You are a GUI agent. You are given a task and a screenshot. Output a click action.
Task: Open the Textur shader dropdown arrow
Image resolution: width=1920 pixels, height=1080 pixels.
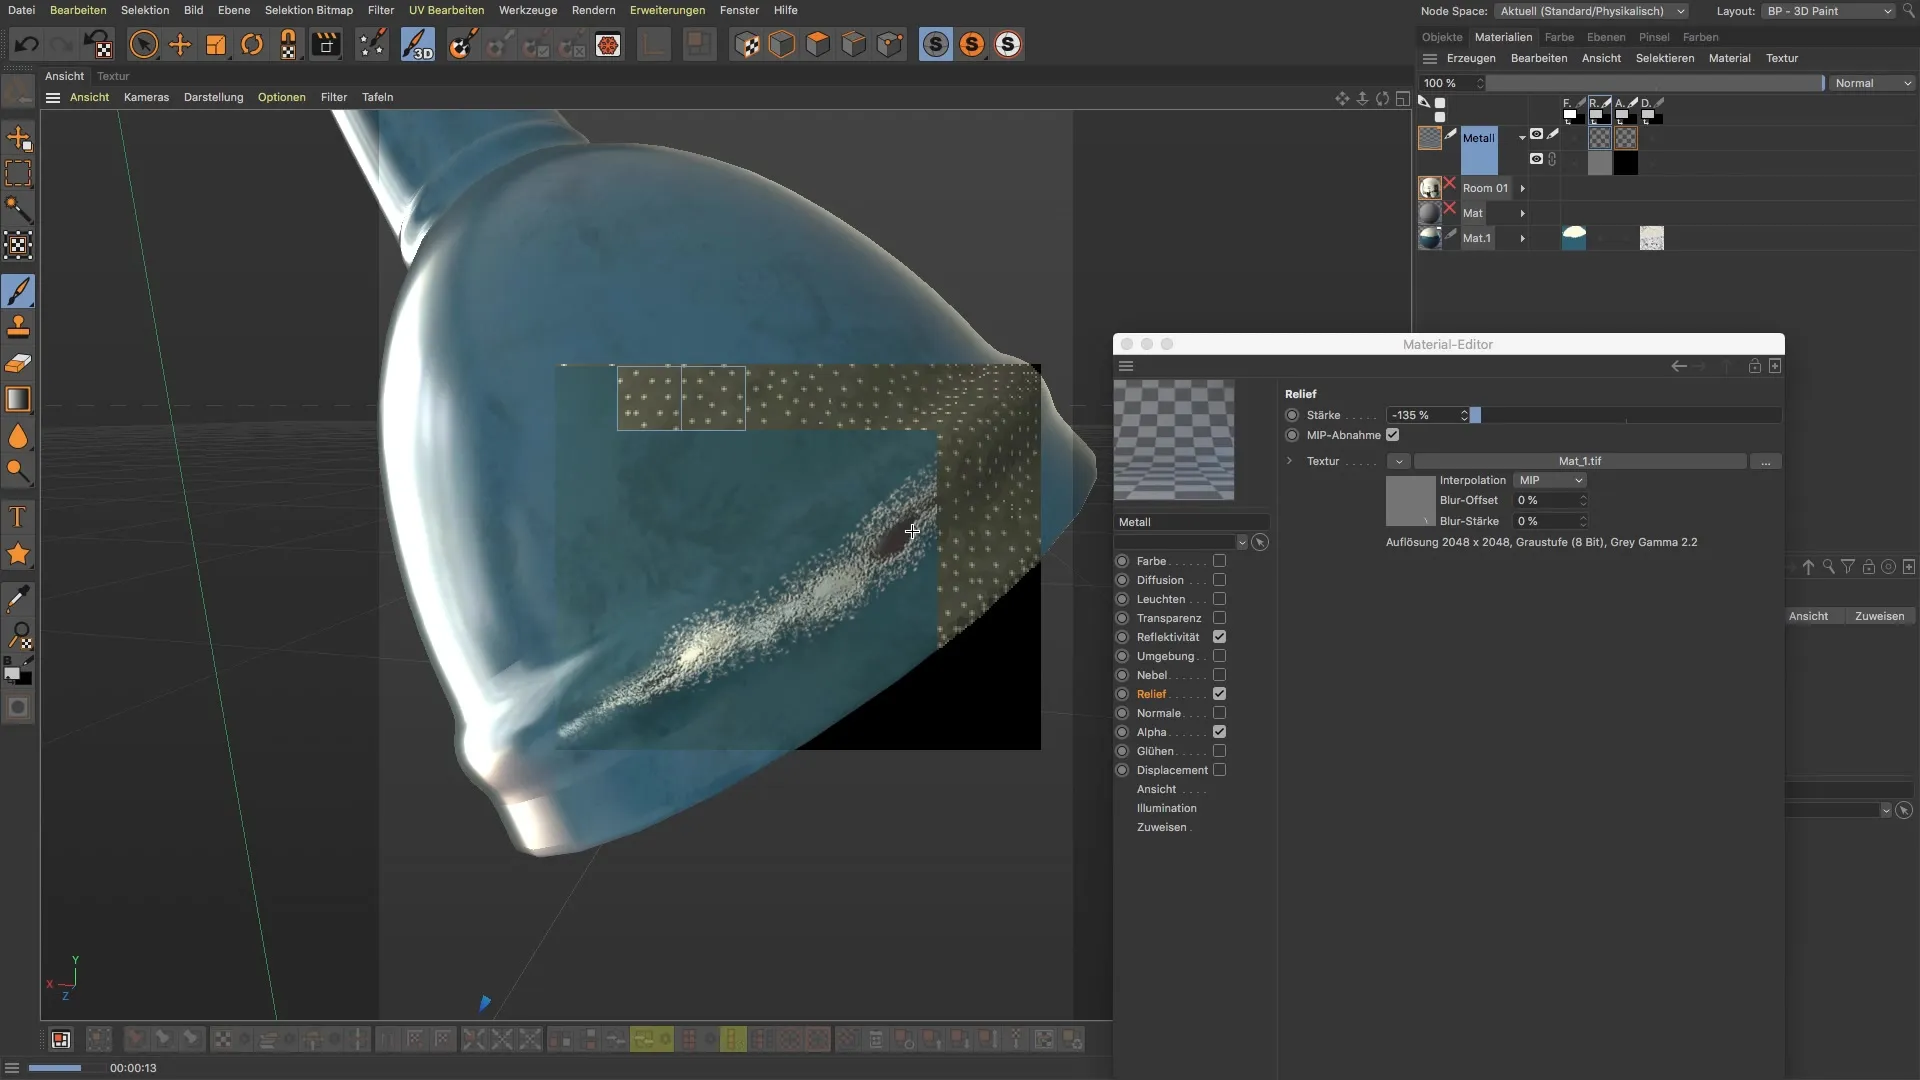pyautogui.click(x=1398, y=461)
